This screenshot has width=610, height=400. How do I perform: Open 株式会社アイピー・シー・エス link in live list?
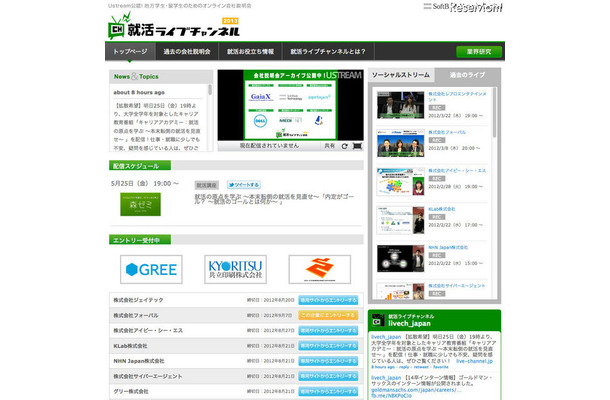(x=457, y=170)
